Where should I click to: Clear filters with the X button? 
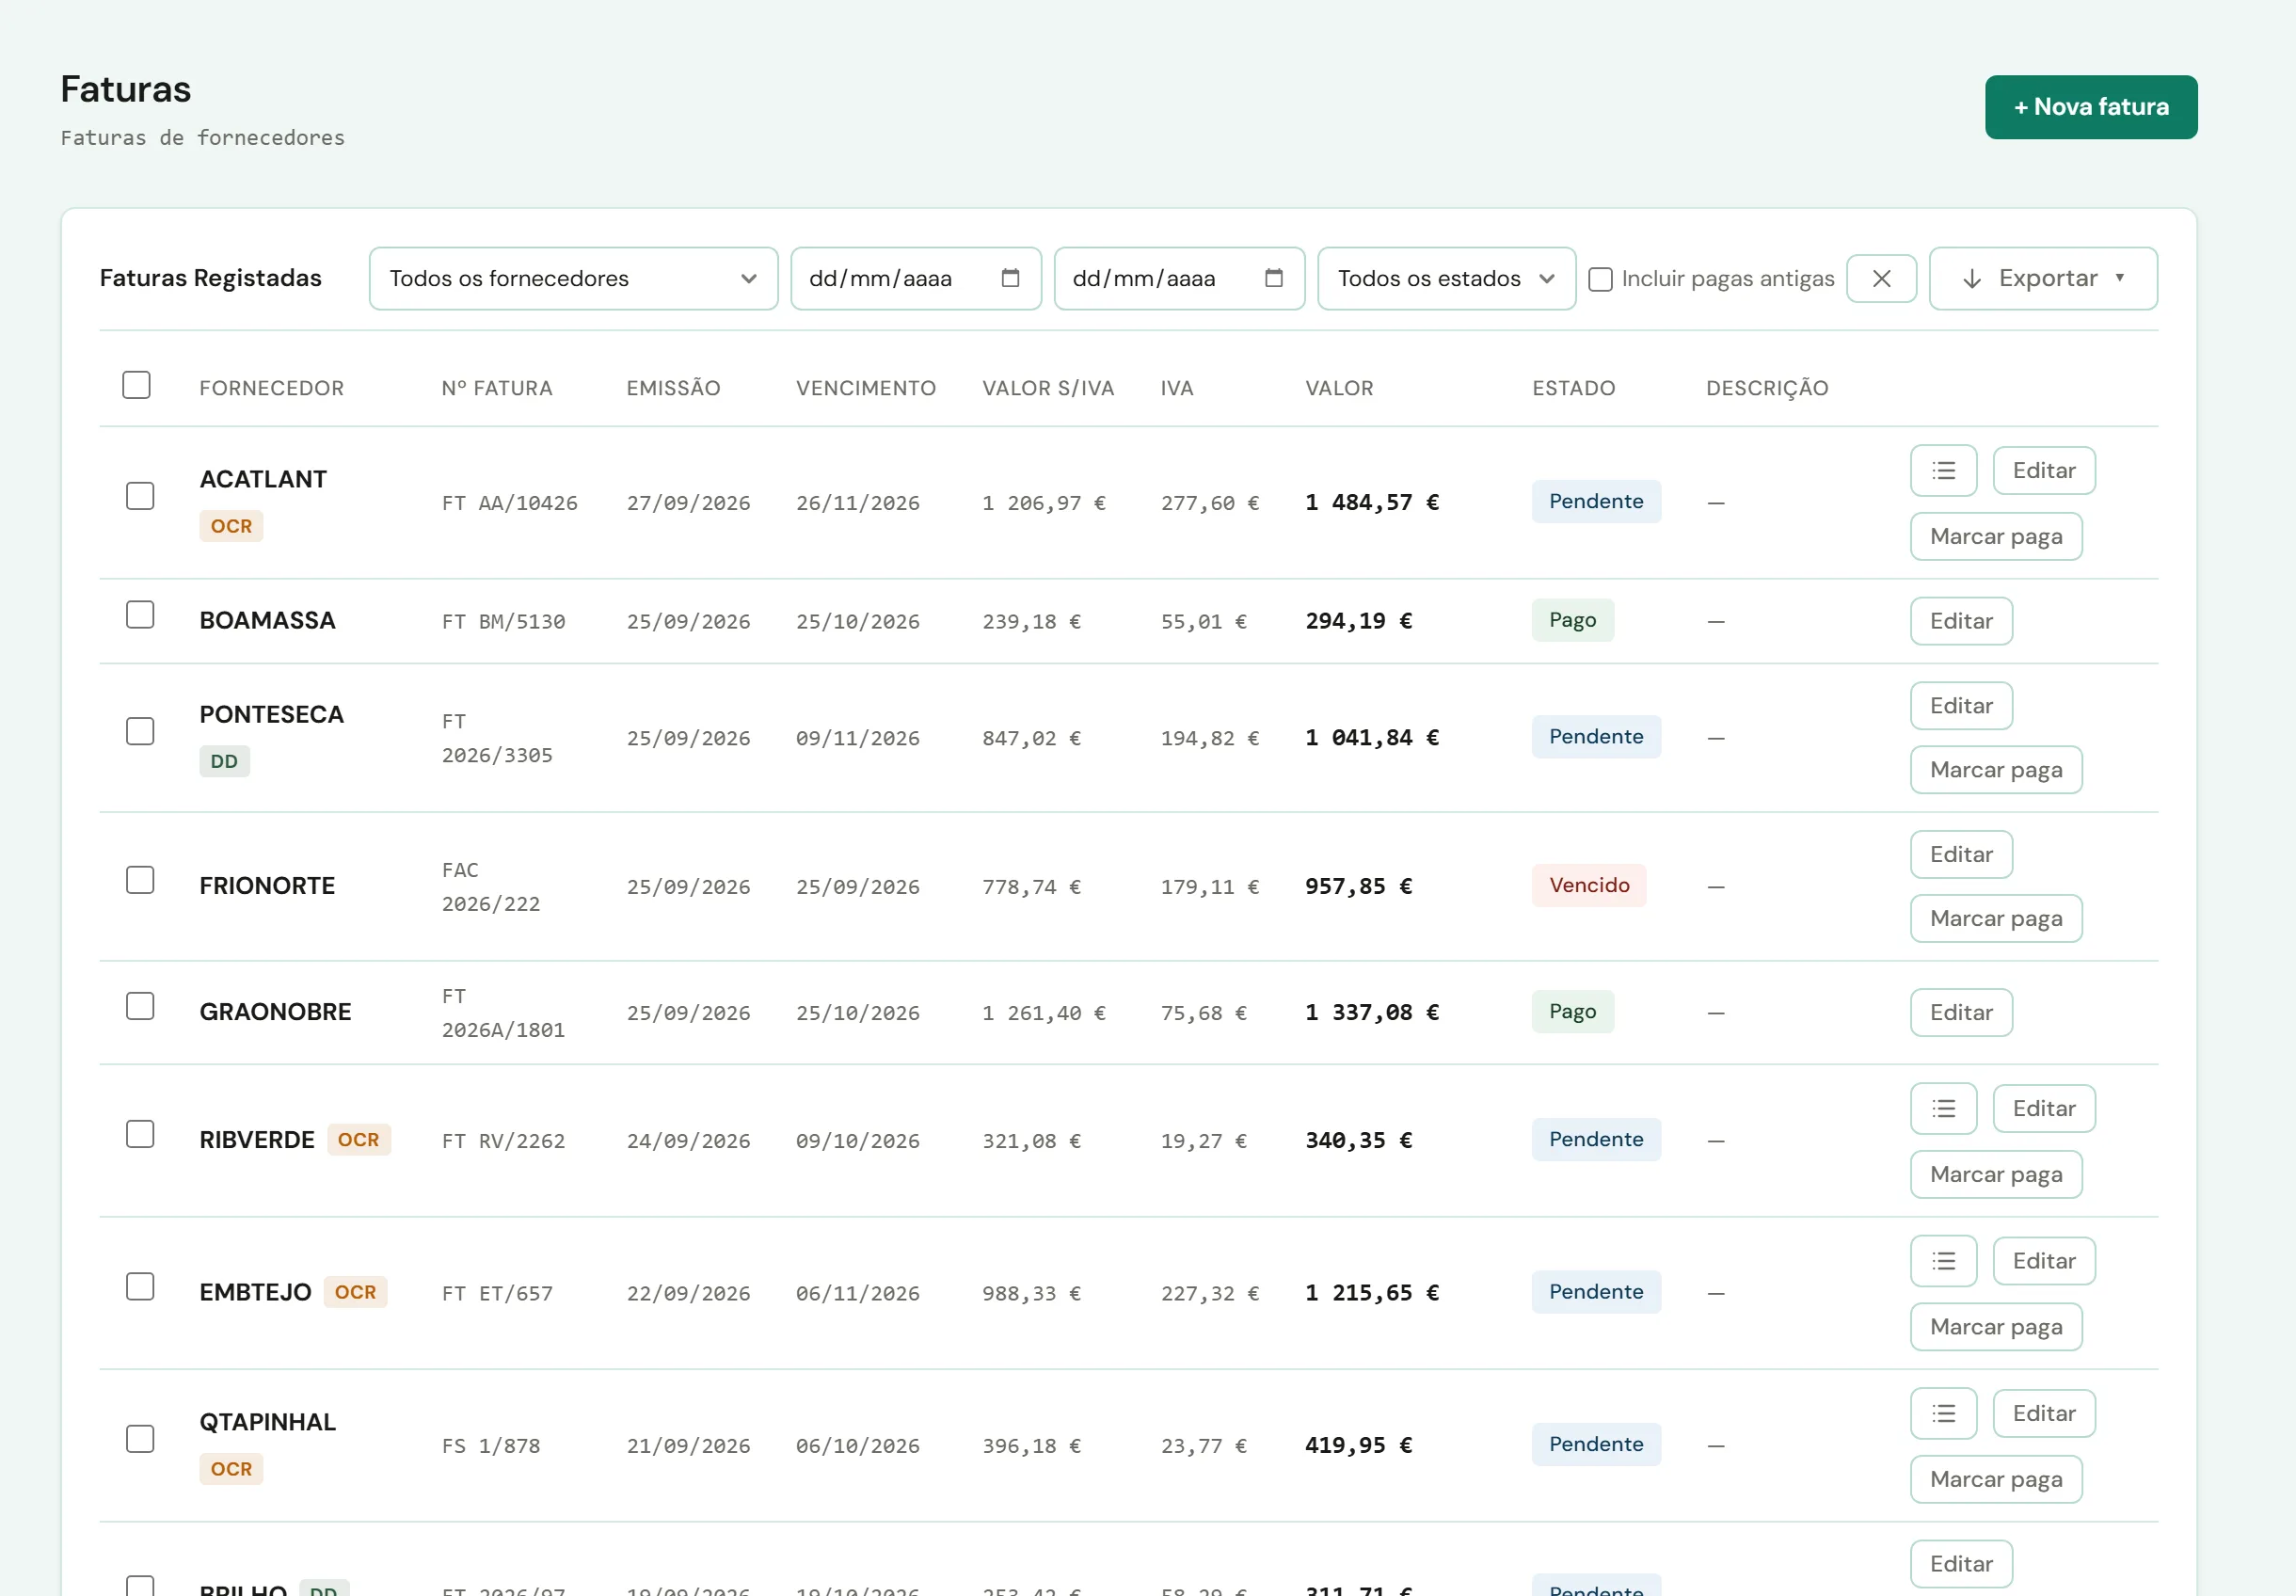(x=1881, y=279)
